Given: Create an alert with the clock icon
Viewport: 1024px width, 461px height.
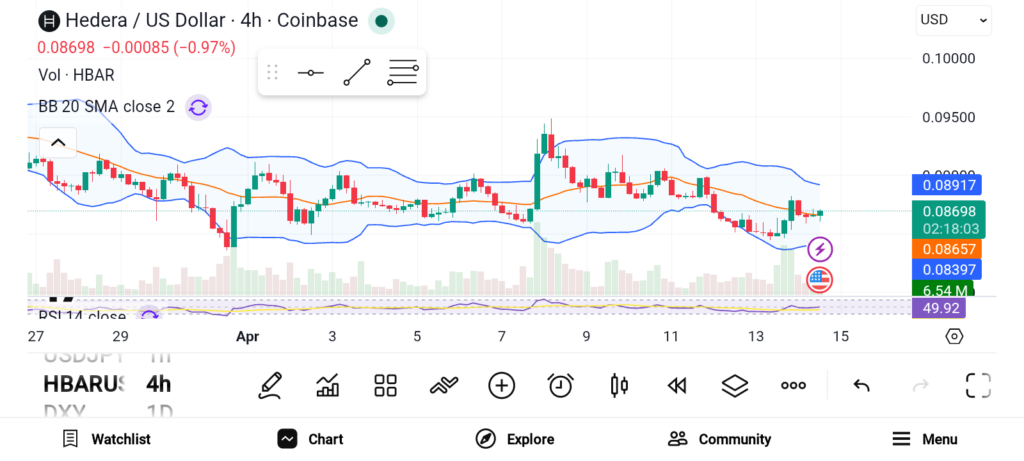Looking at the screenshot, I should [x=560, y=385].
